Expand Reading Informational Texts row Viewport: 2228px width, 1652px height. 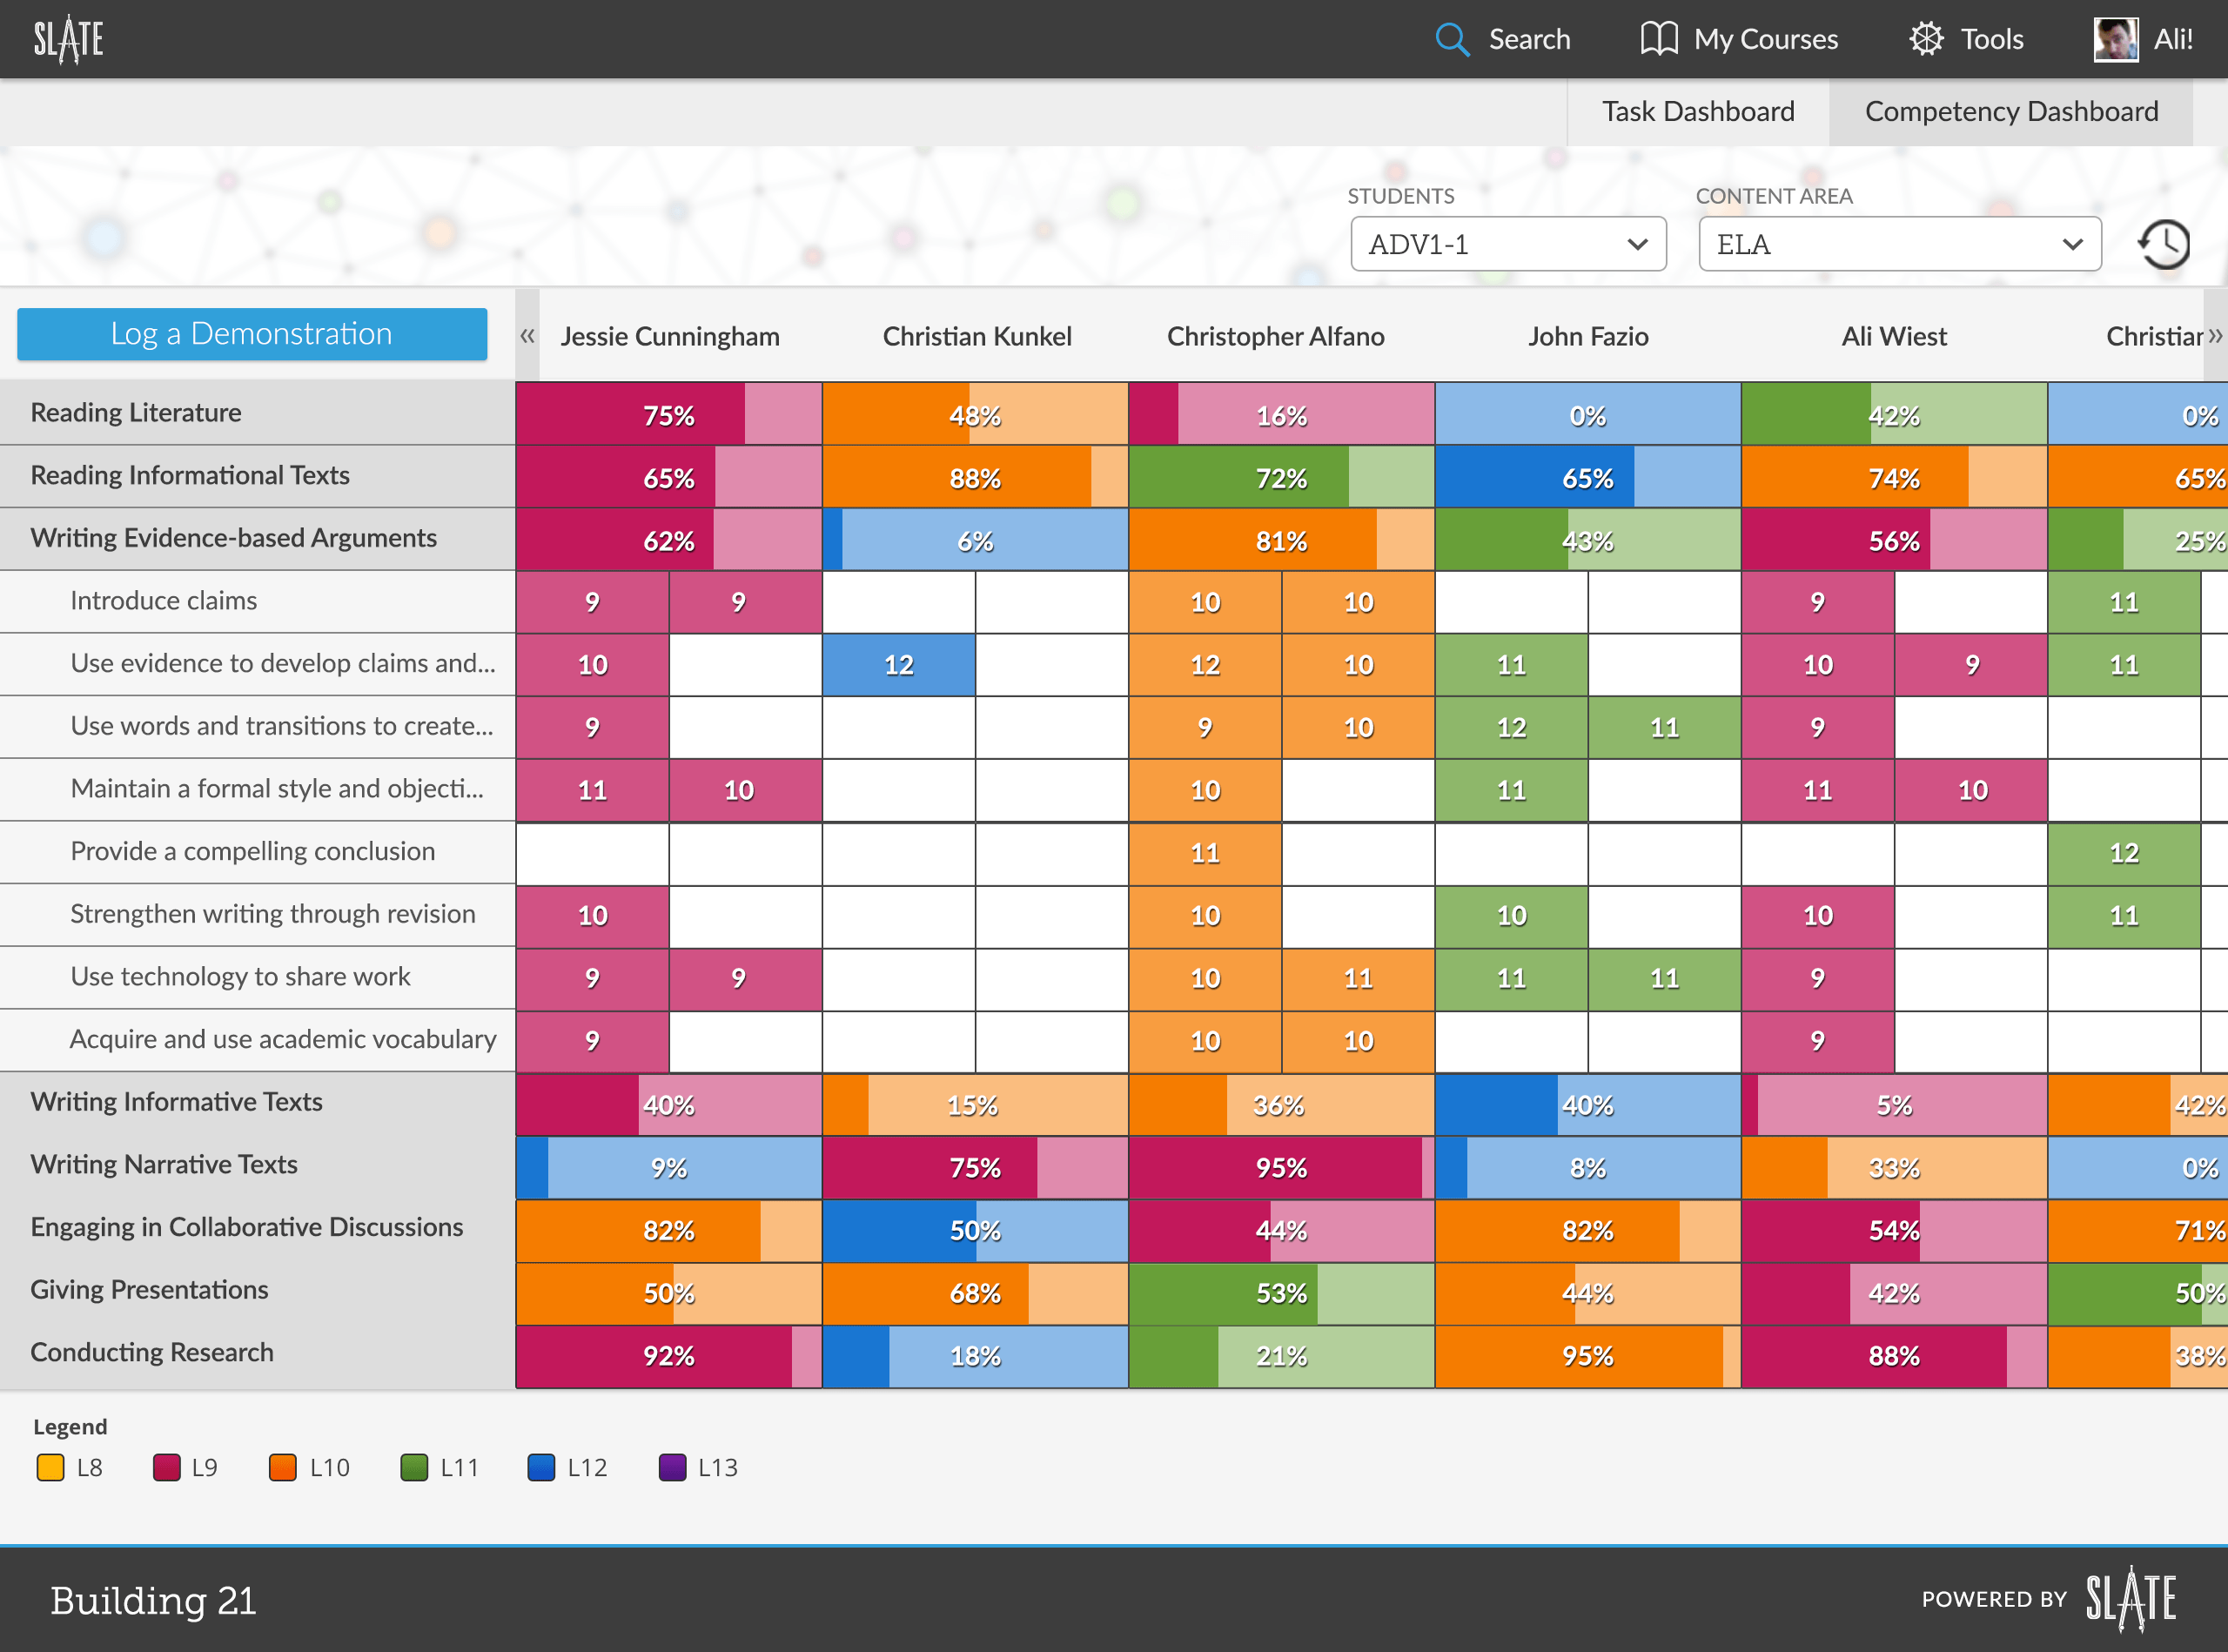[x=257, y=476]
